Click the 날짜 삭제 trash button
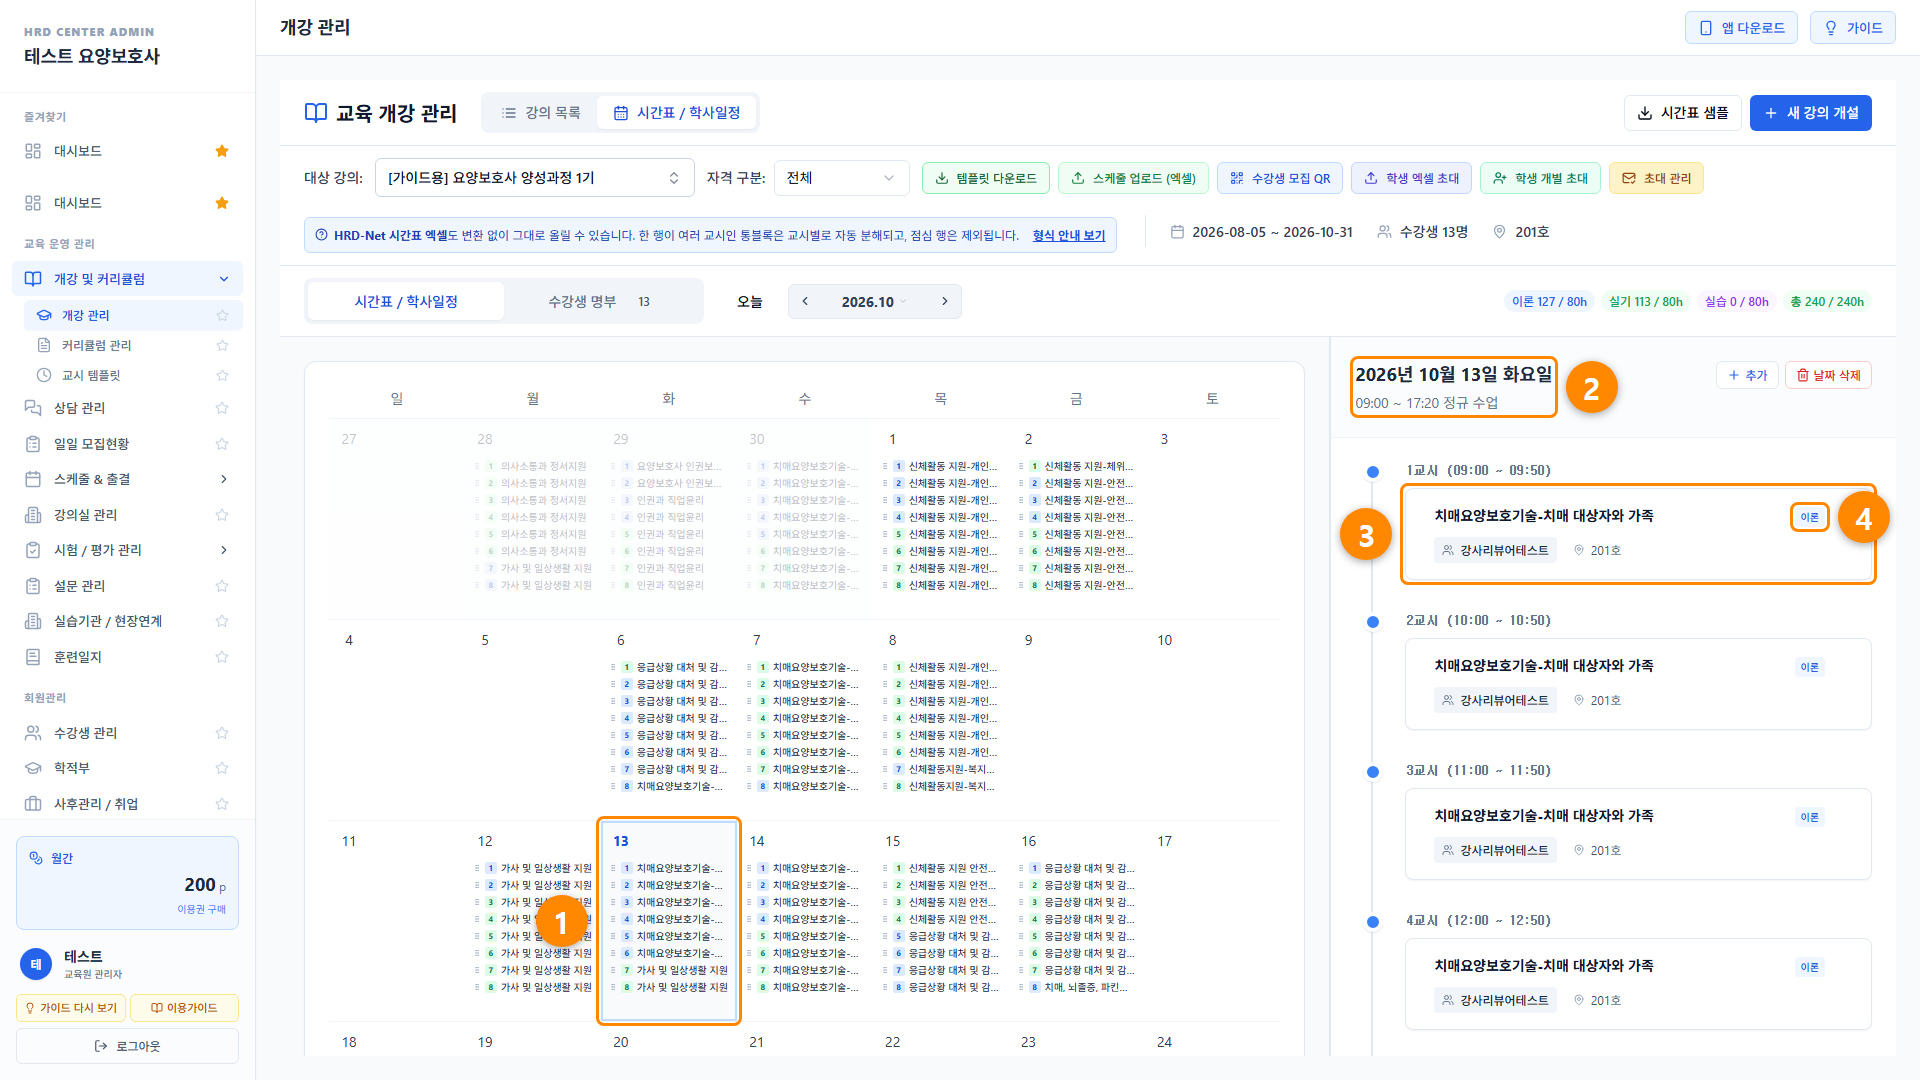Viewport: 1920px width, 1080px height. pos(1828,375)
